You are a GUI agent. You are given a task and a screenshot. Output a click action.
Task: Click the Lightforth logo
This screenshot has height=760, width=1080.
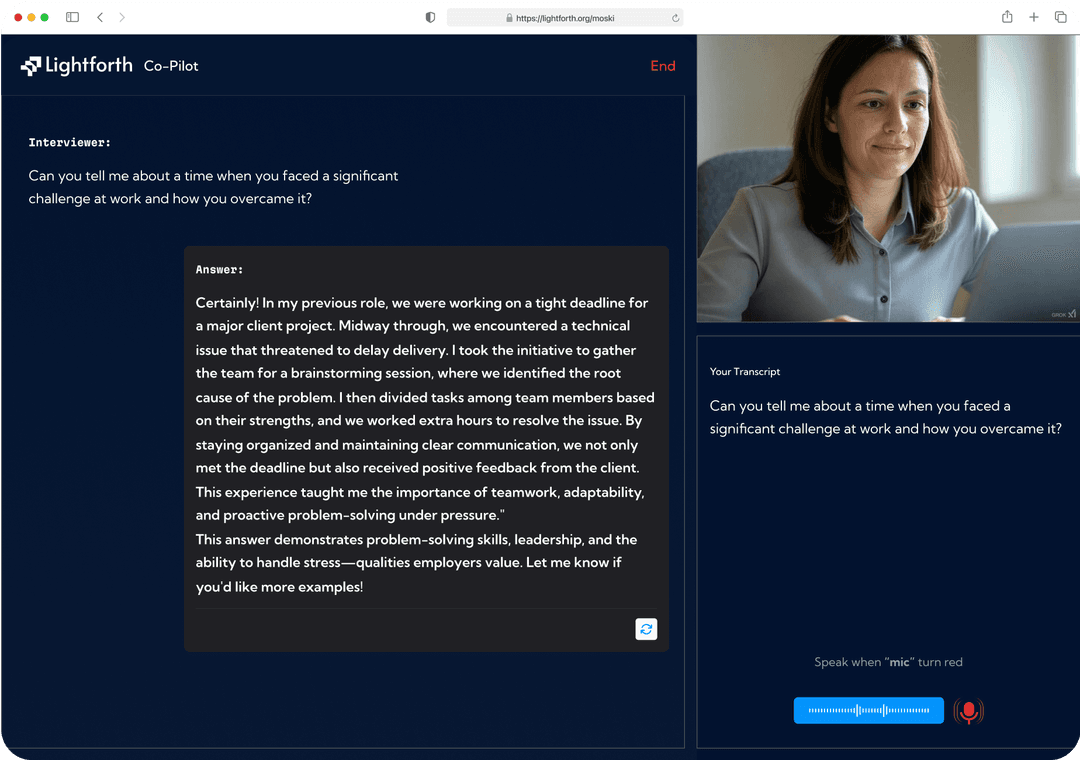[x=77, y=66]
